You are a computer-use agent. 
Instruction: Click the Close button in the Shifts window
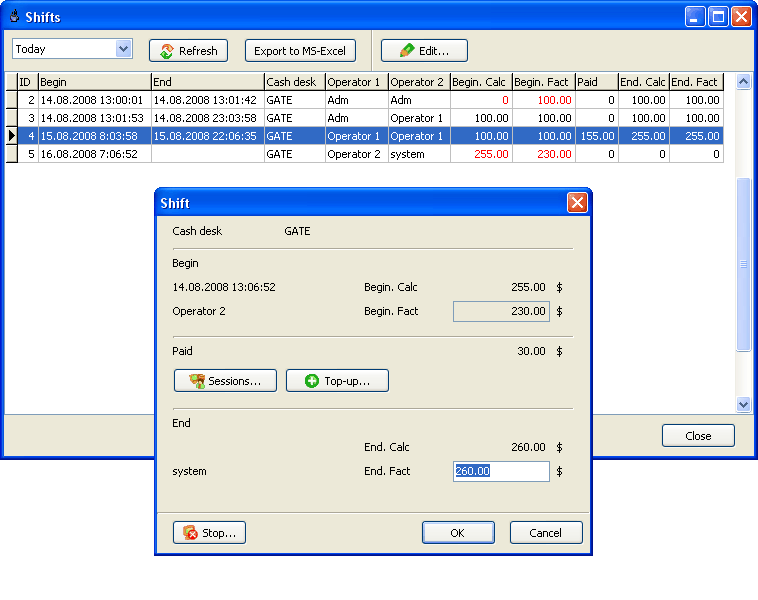pyautogui.click(x=698, y=436)
